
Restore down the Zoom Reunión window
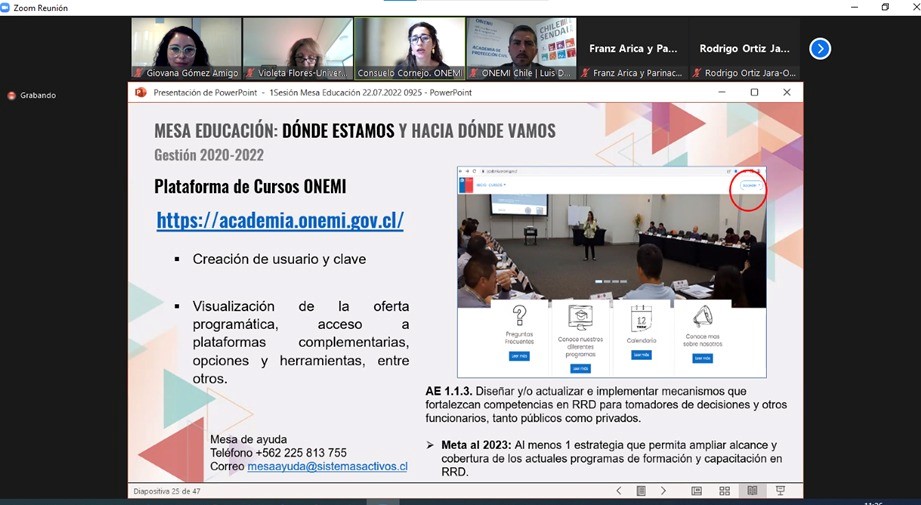click(885, 7)
